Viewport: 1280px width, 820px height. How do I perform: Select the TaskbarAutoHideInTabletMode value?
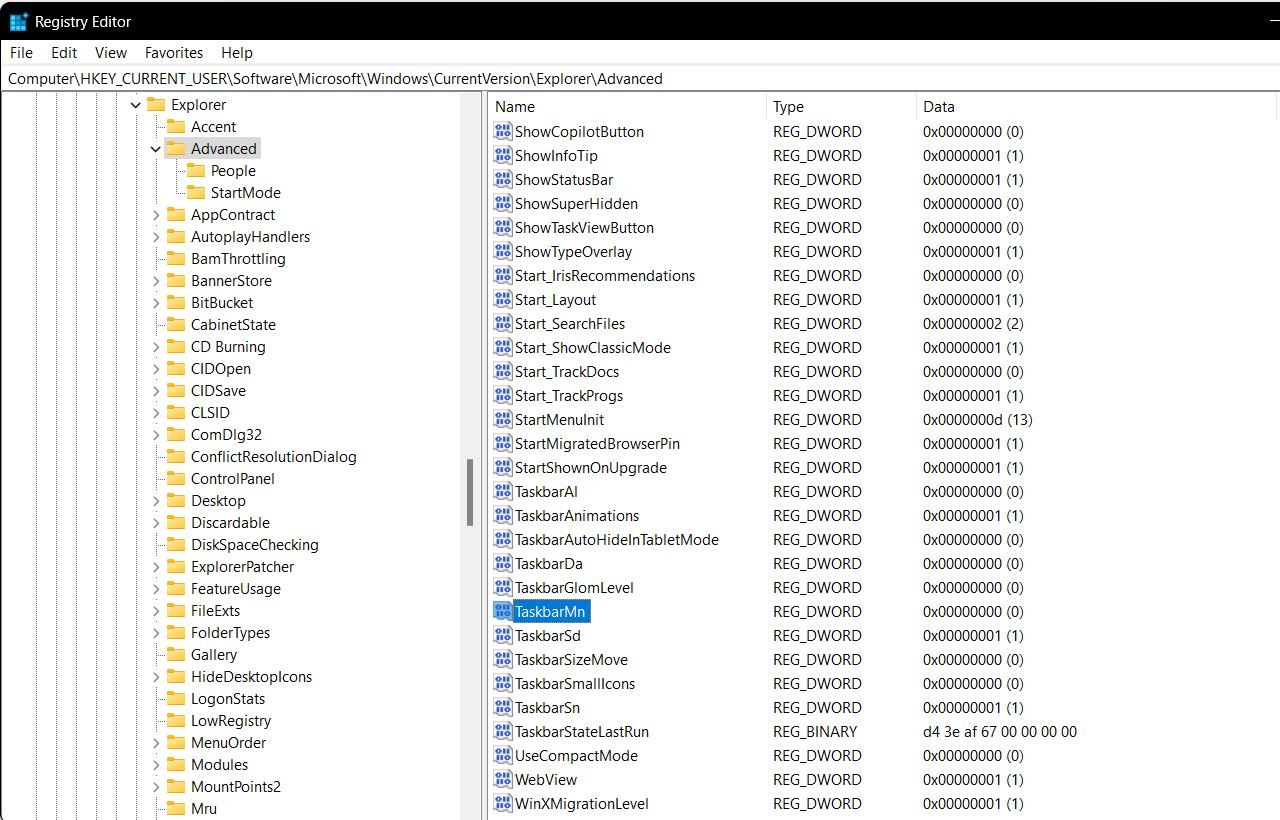pos(617,539)
